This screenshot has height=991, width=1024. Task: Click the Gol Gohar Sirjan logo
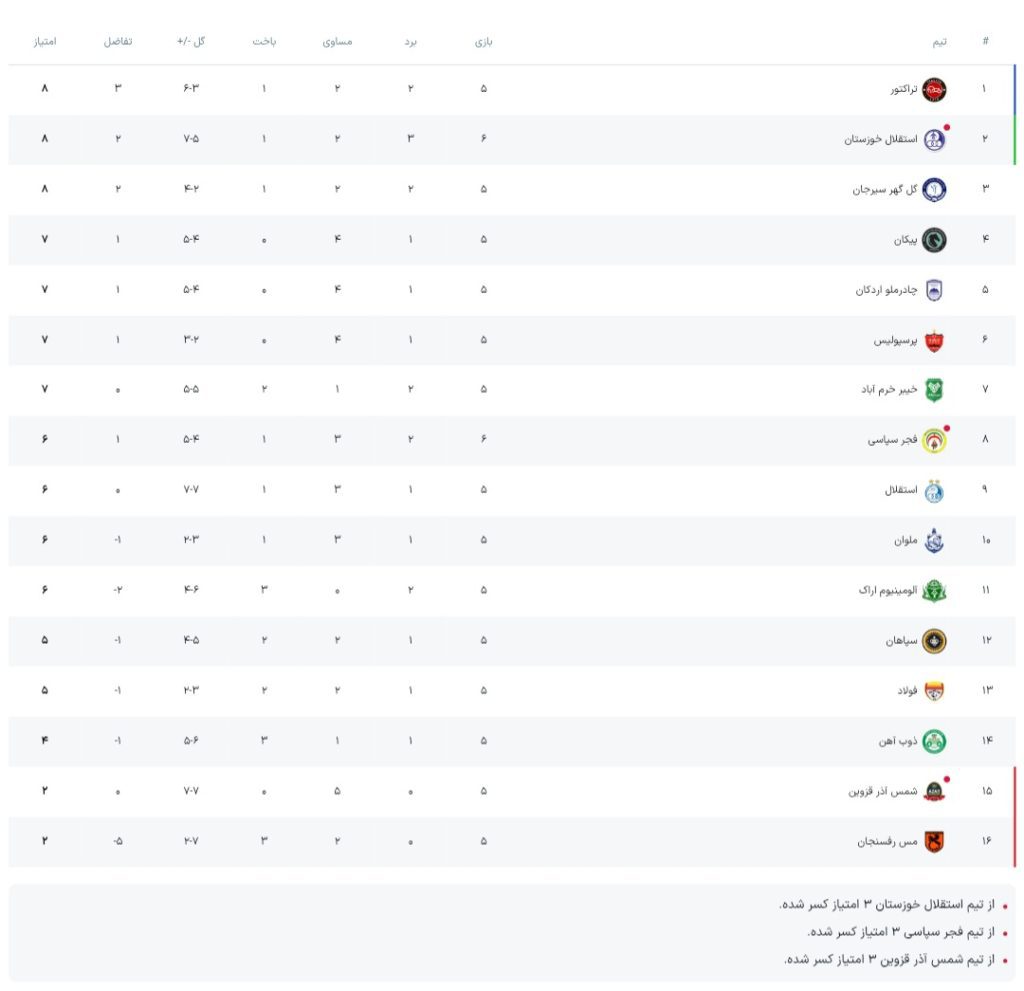point(933,189)
